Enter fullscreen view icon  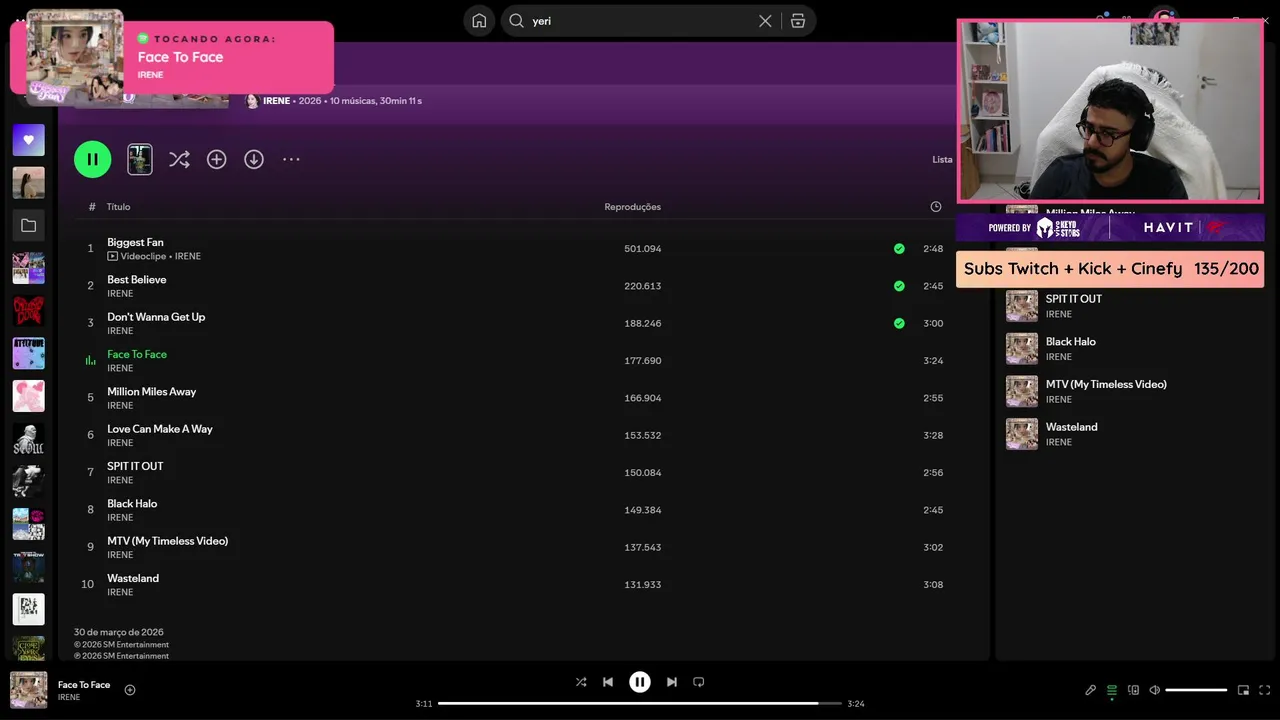[x=1265, y=690]
